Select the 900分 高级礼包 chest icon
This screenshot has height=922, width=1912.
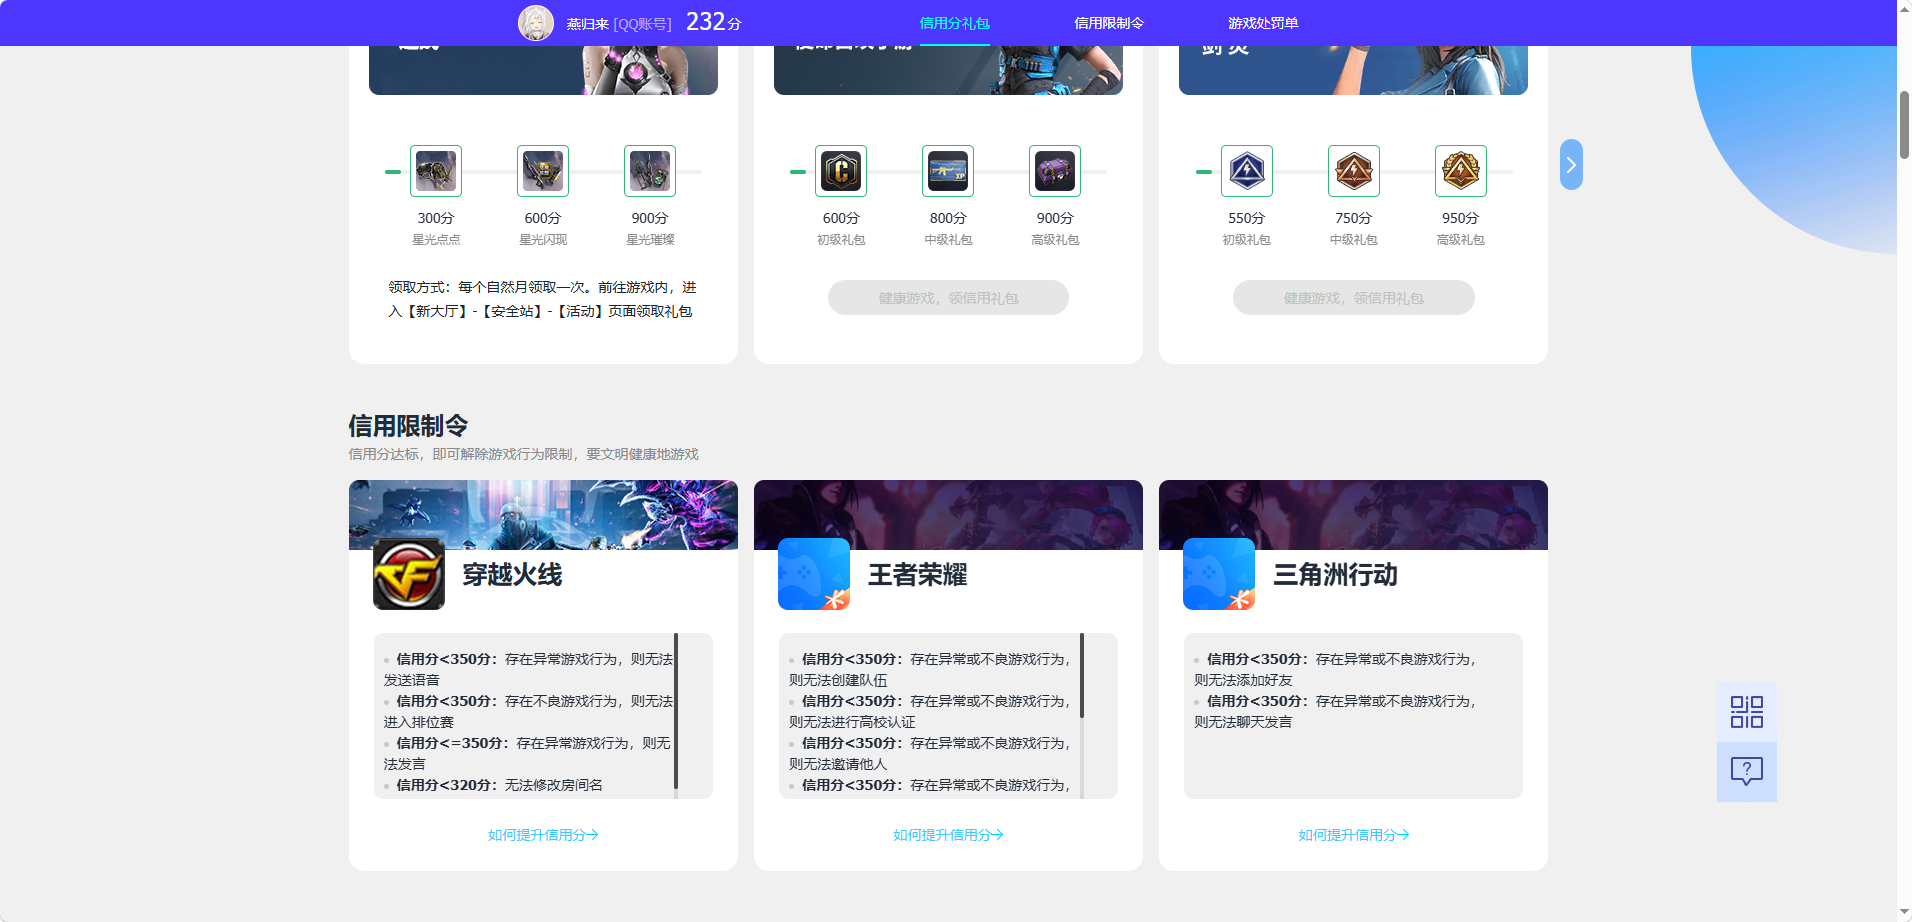point(1055,171)
